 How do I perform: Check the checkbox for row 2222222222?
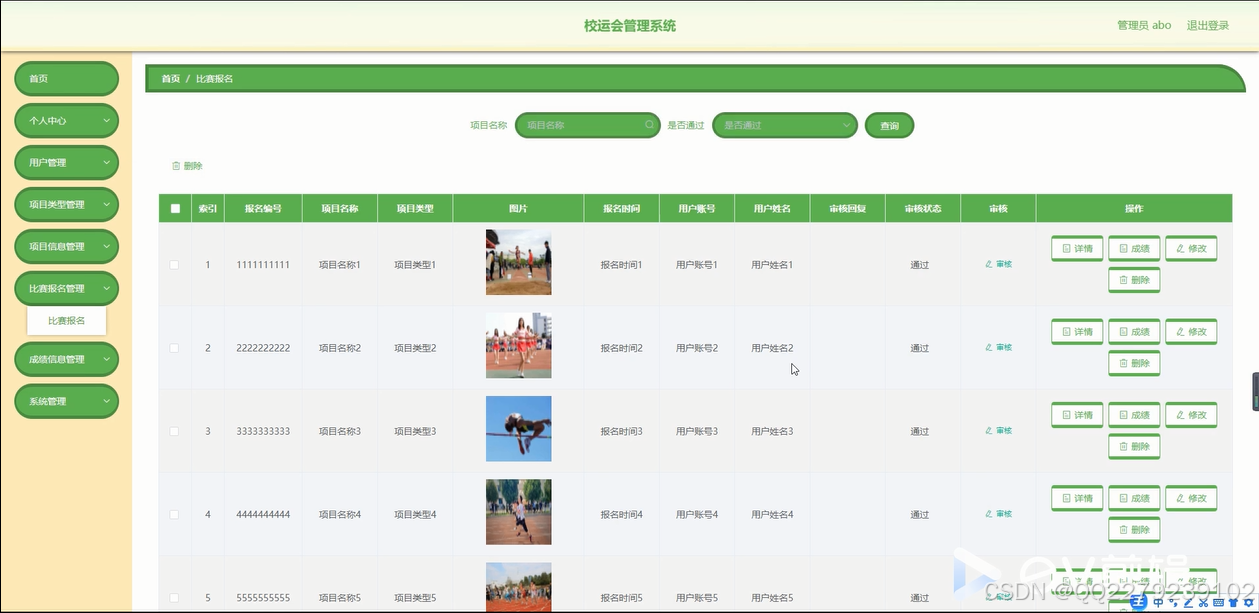[x=175, y=348]
